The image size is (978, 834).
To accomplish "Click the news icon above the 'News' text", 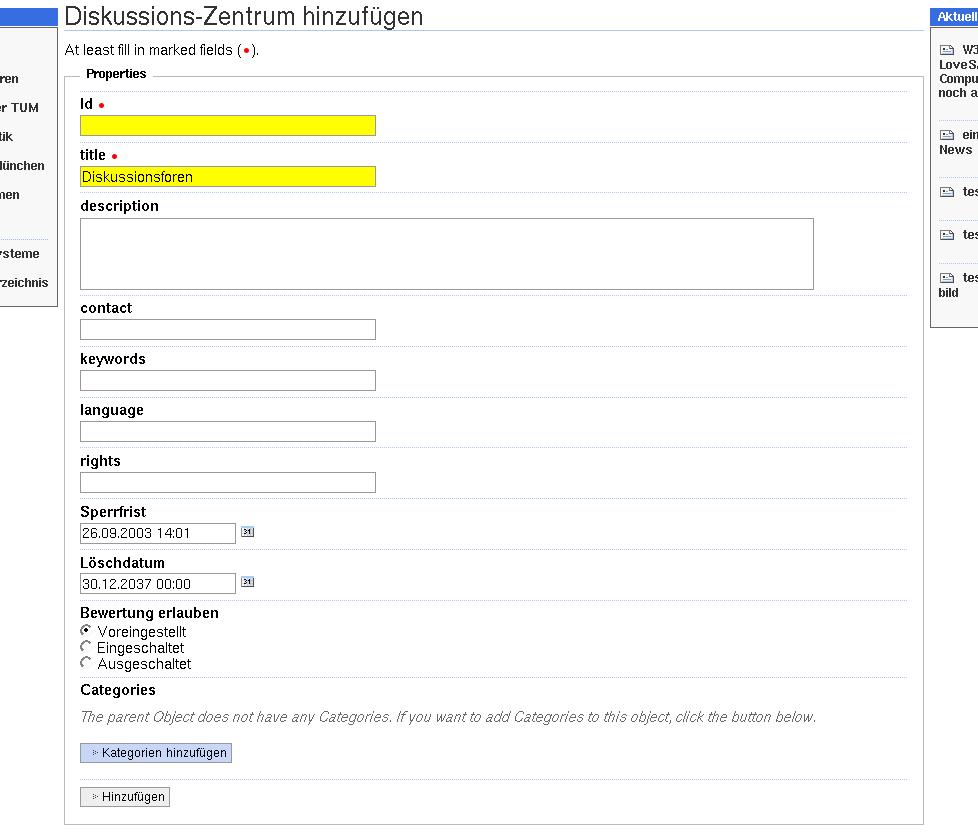I will pos(947,135).
